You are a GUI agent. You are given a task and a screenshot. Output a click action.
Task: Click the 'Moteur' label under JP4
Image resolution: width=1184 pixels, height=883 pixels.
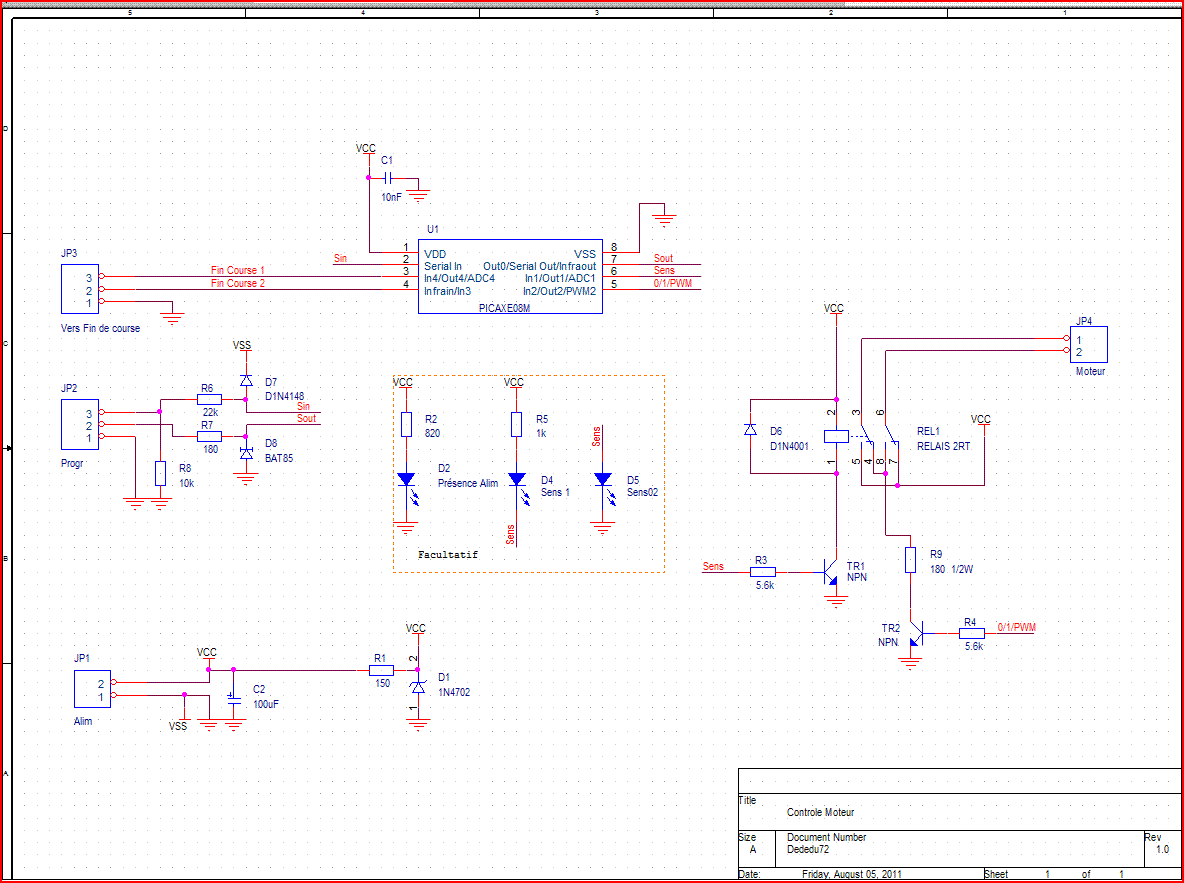tap(1091, 372)
